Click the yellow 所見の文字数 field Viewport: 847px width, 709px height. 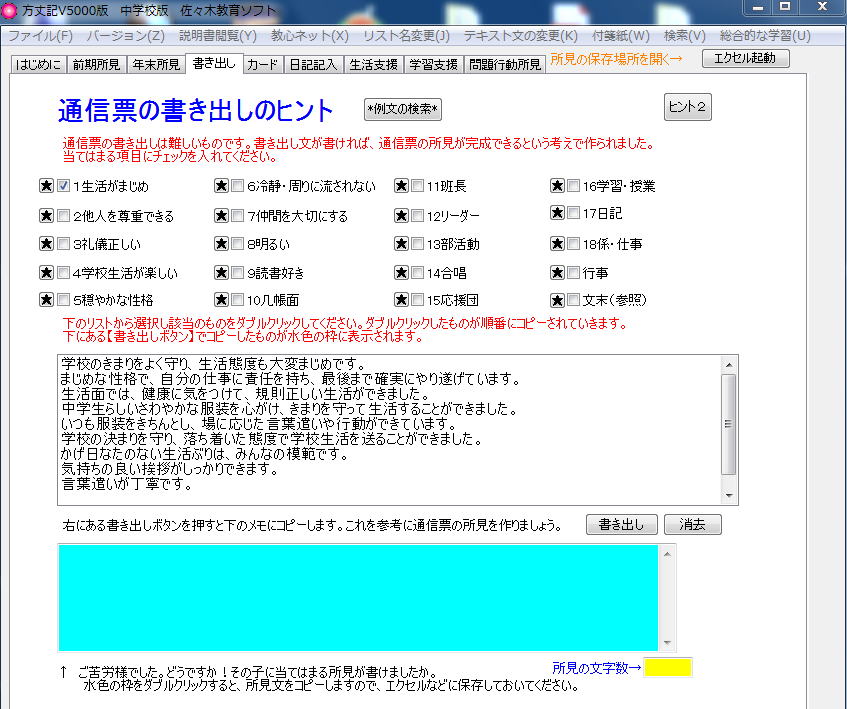668,666
